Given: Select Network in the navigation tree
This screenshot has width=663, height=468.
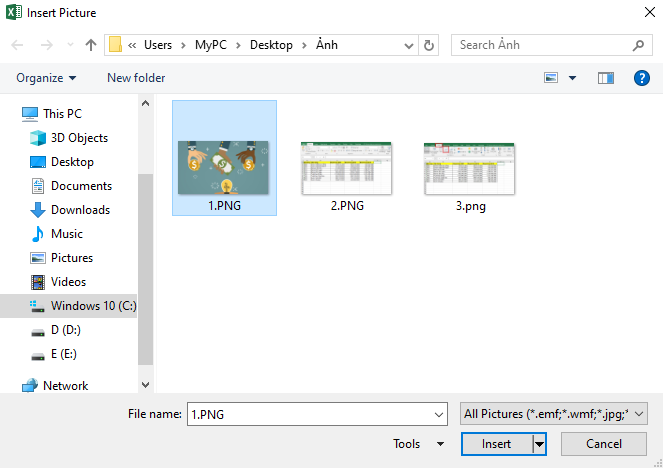Looking at the screenshot, I should 55,386.
